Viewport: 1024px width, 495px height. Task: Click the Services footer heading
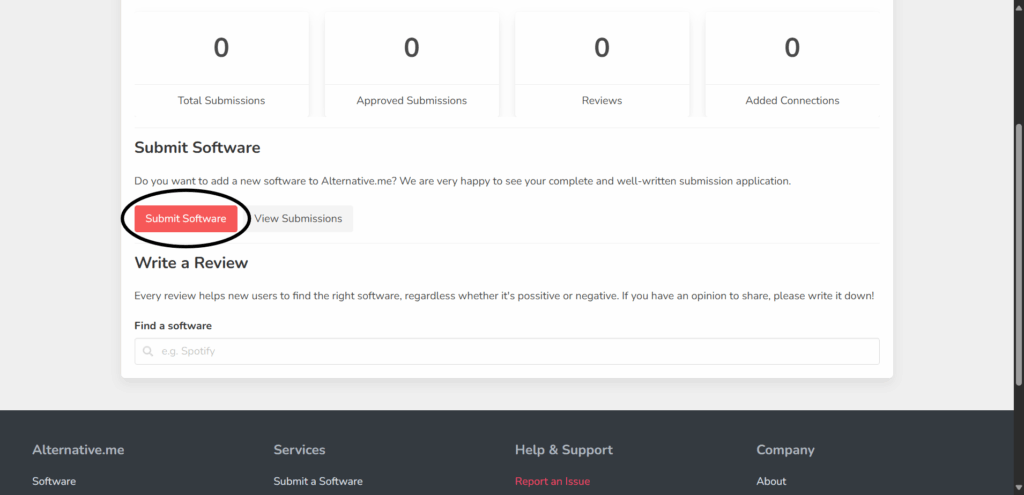click(x=299, y=450)
